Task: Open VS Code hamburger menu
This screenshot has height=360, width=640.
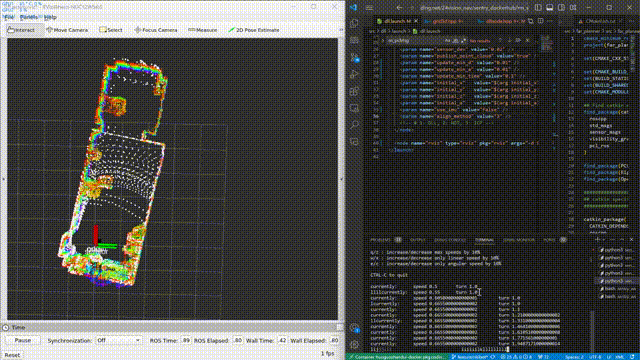Action: [369, 7]
